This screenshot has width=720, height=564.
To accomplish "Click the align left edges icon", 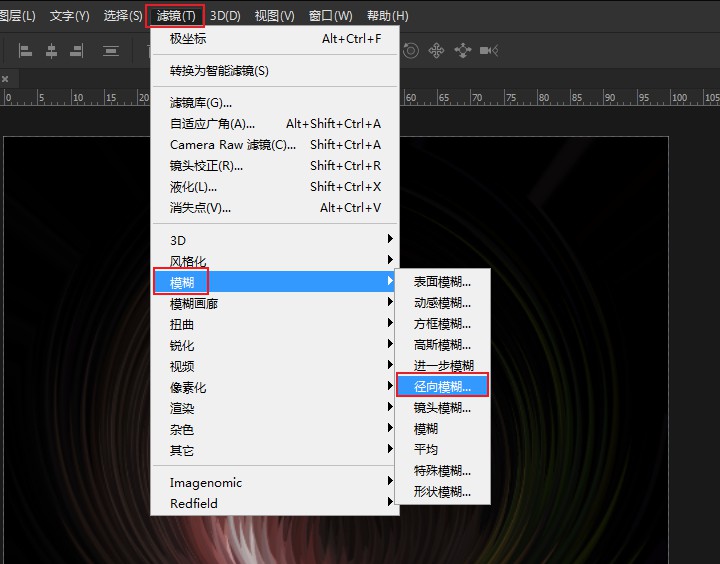I will tap(25, 51).
